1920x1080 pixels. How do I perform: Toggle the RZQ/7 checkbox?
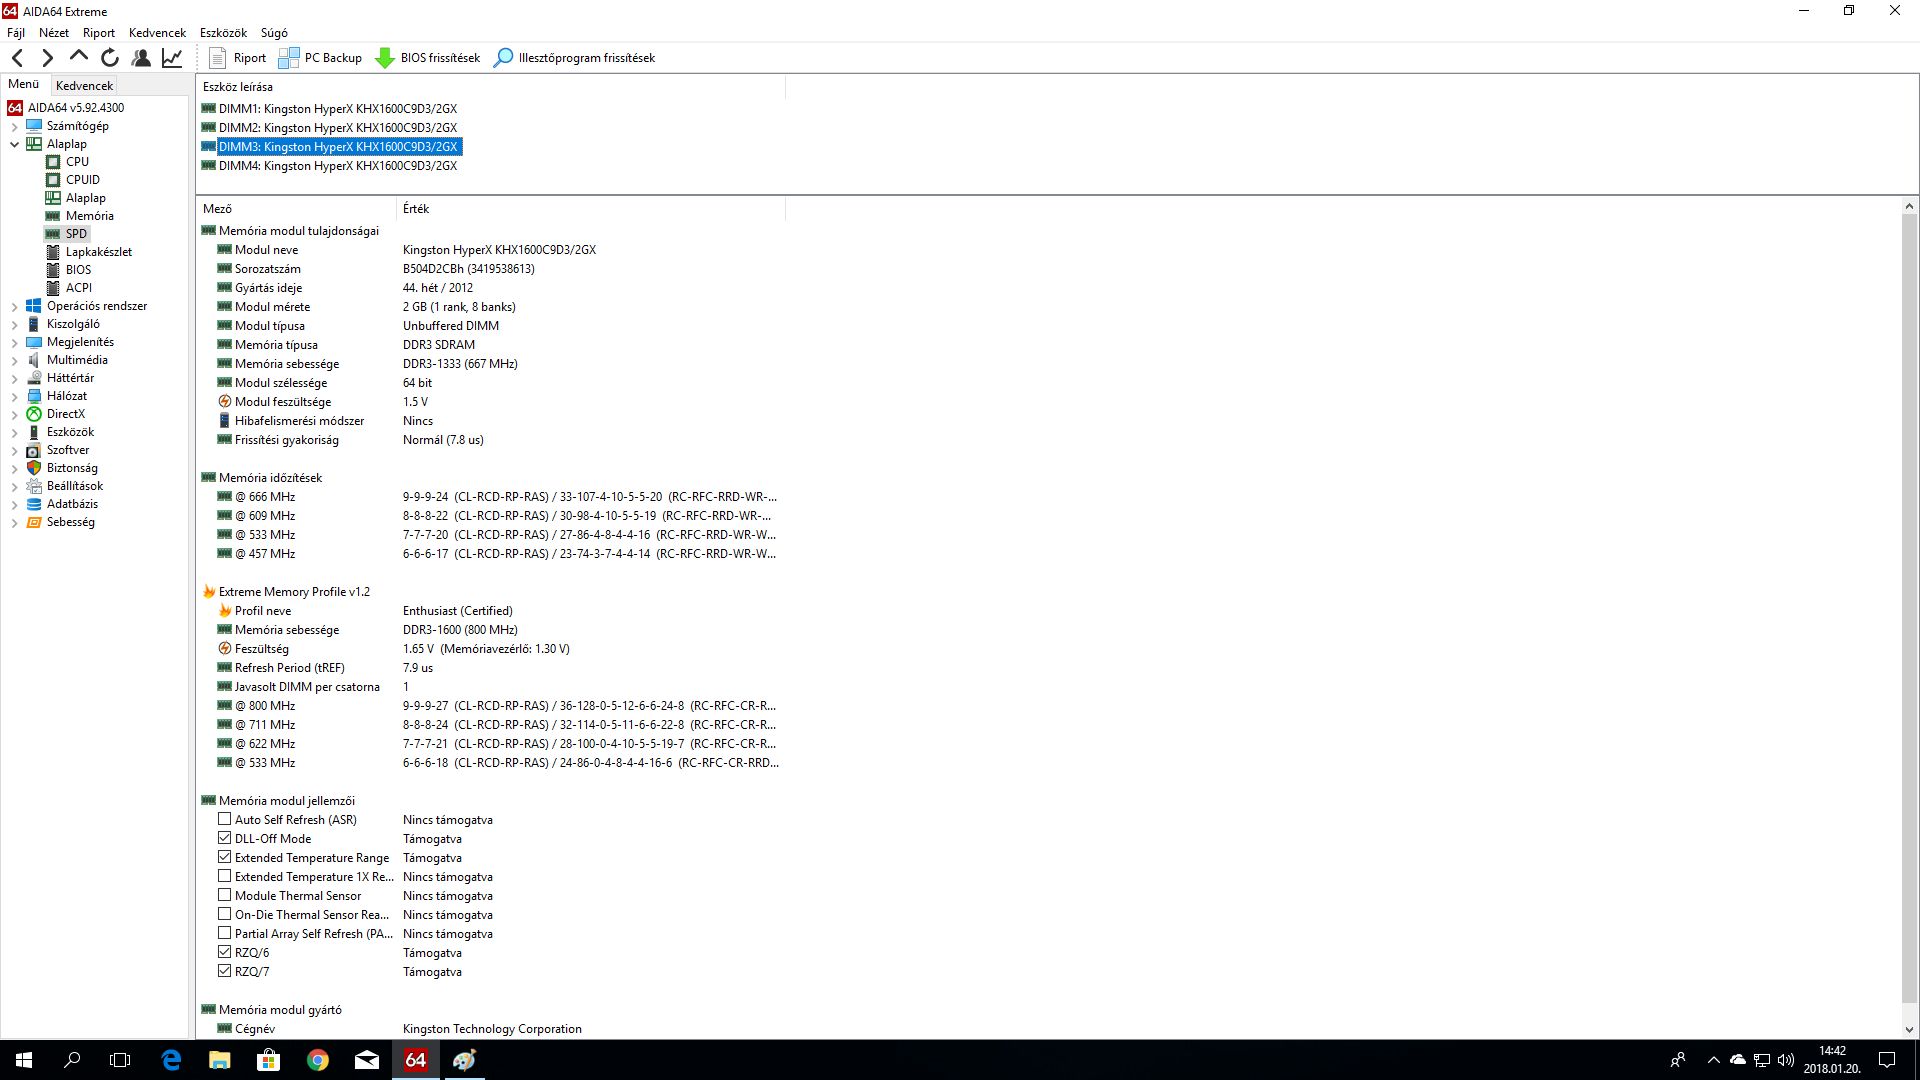(x=224, y=971)
